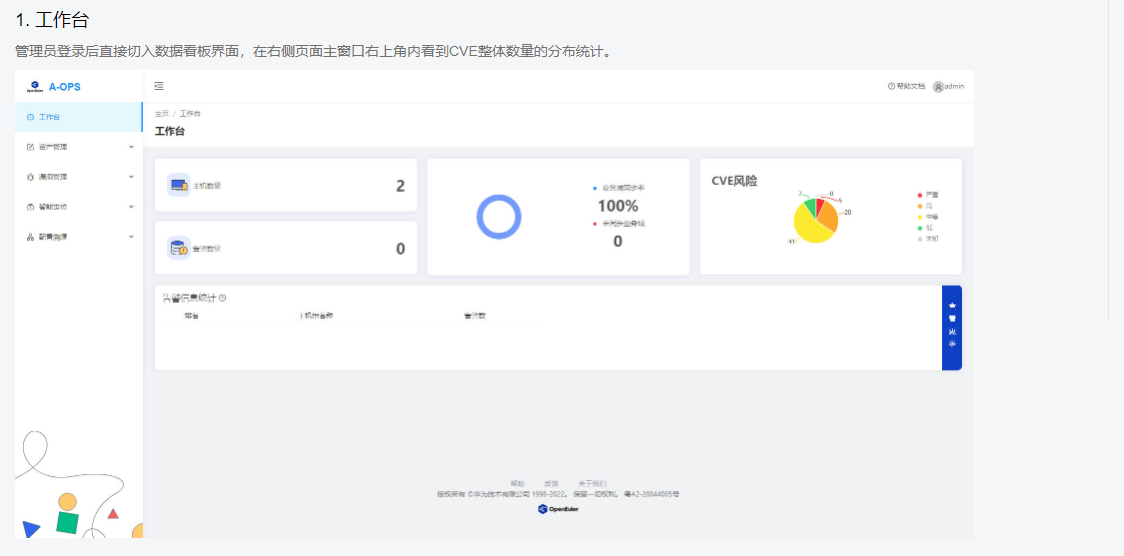This screenshot has width=1124, height=556.
Task: Click the admin user avatar
Action: click(x=938, y=87)
